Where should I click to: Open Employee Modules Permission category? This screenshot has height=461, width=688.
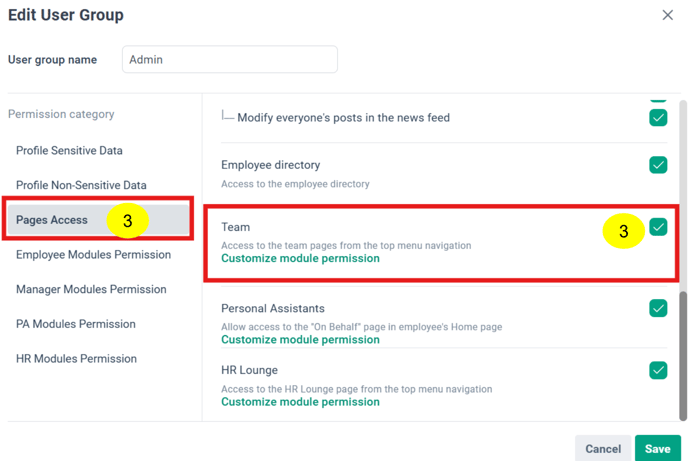[x=93, y=254]
